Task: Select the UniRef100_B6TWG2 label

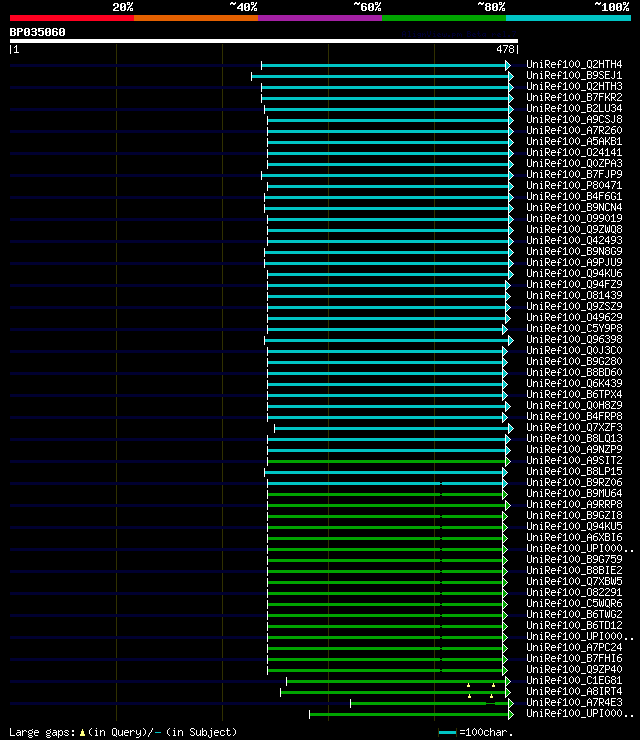Action: [x=574, y=614]
